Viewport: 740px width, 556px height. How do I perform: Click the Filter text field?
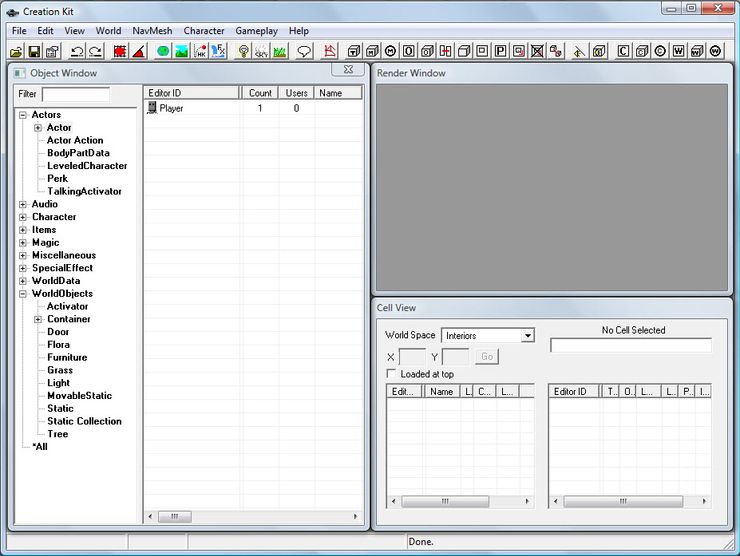pos(76,94)
